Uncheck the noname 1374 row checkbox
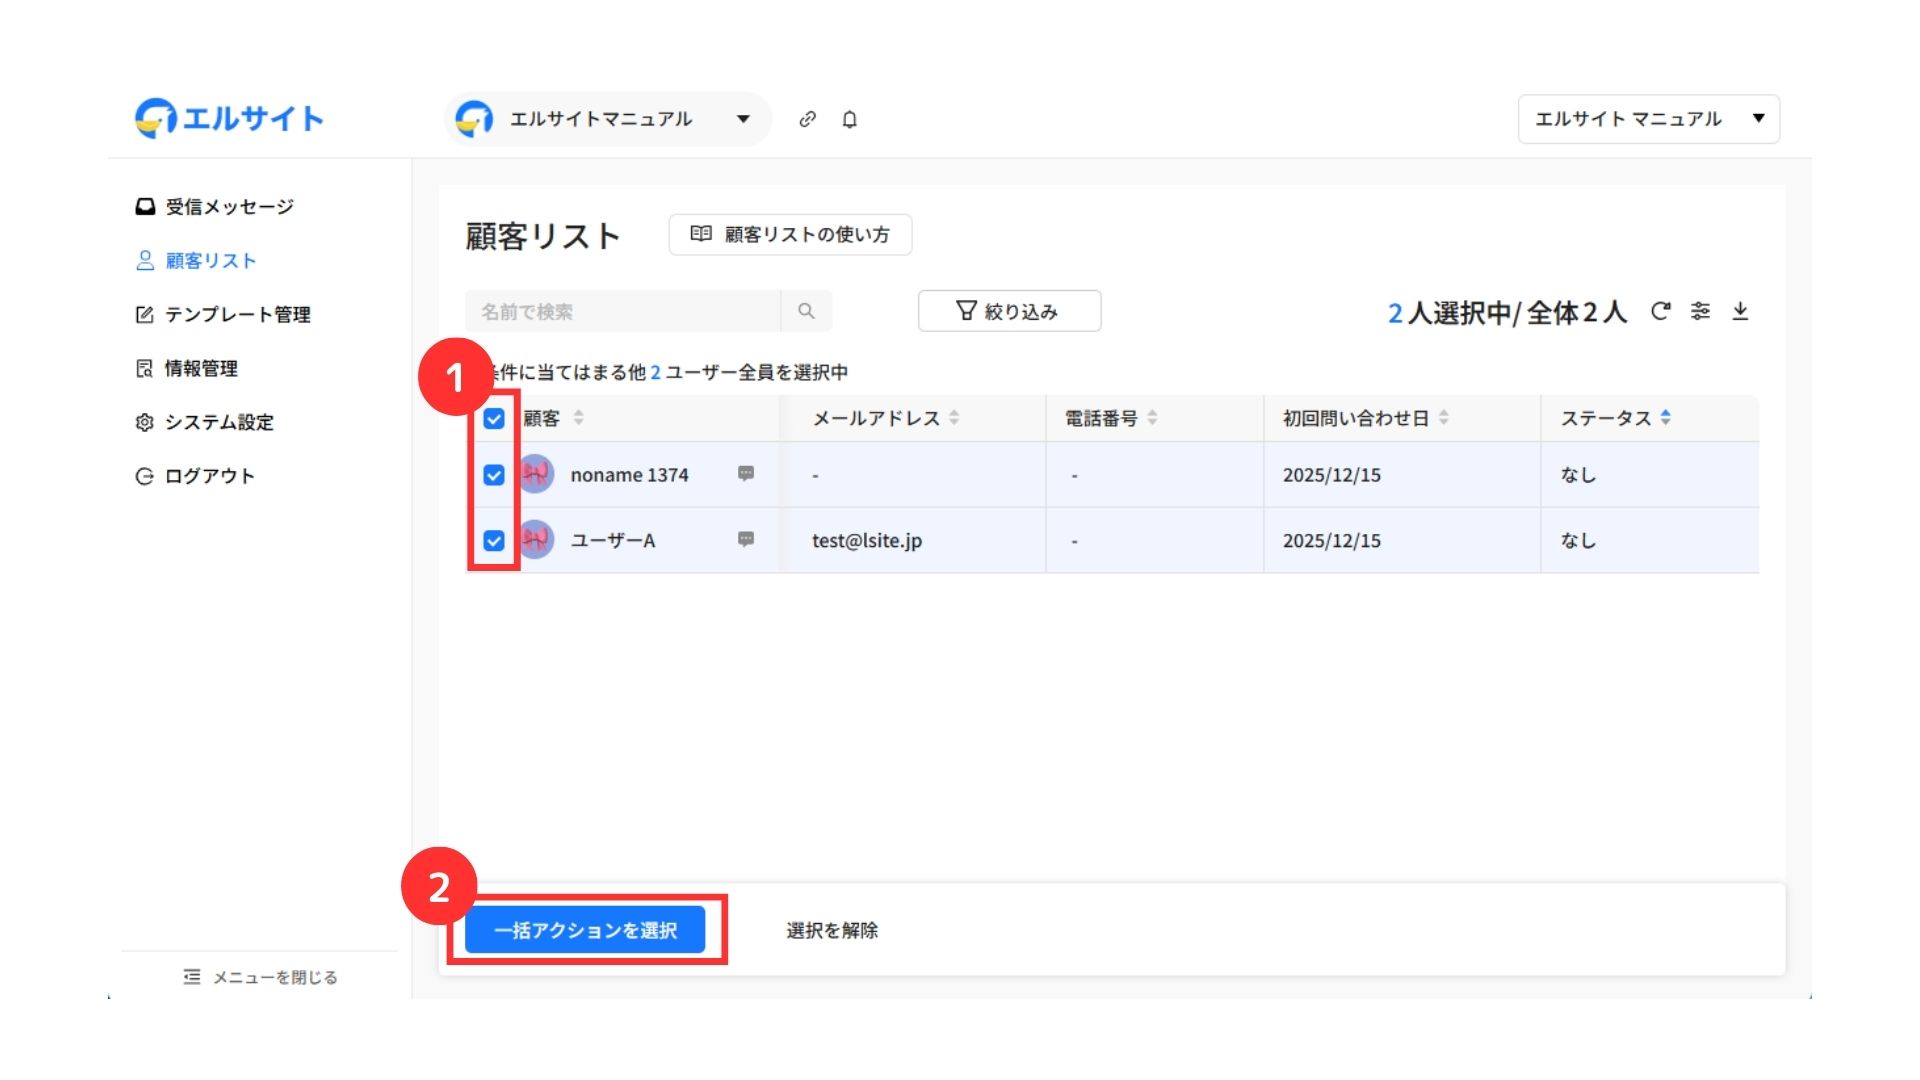The width and height of the screenshot is (1920, 1080). pos(494,475)
